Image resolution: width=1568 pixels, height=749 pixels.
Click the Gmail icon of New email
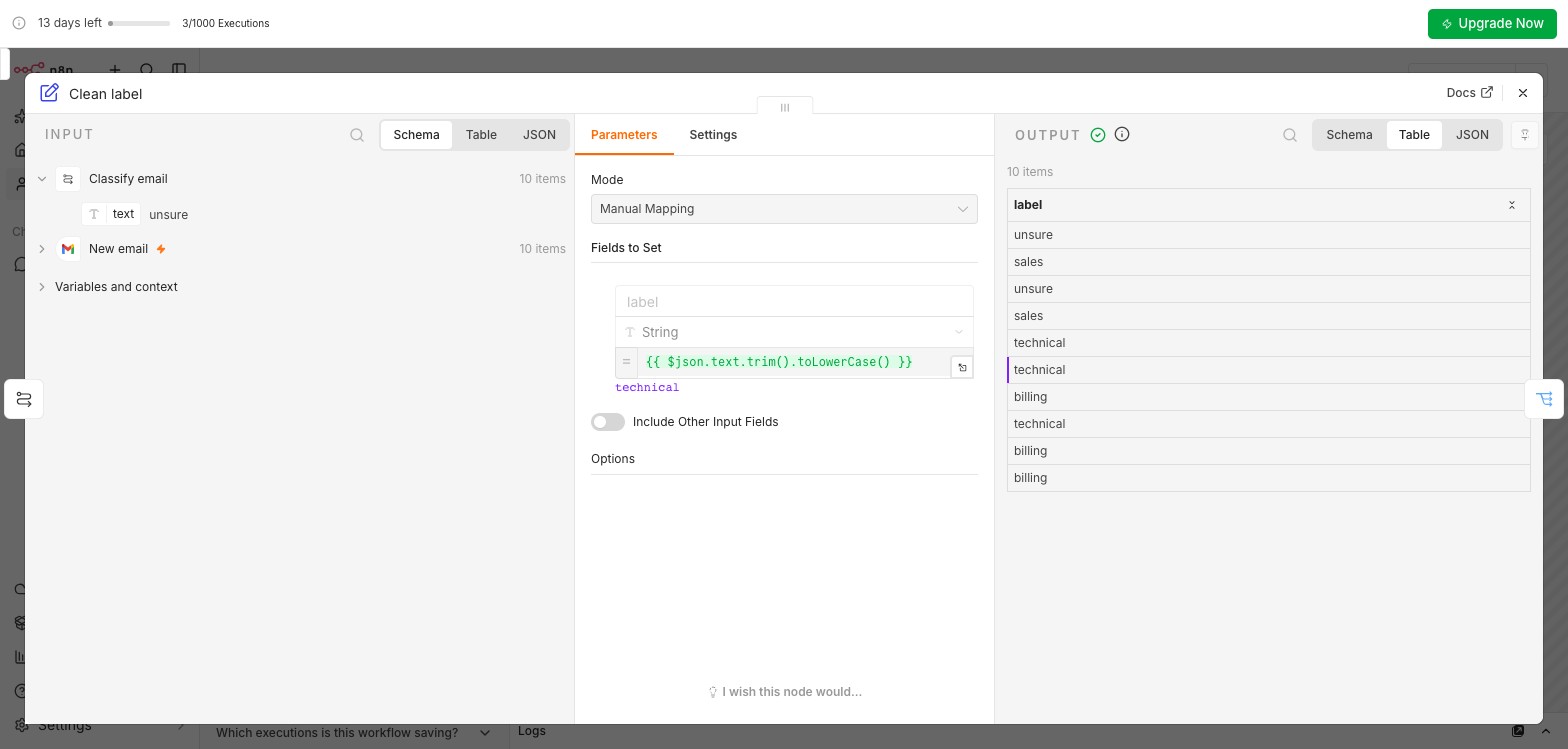(x=68, y=249)
